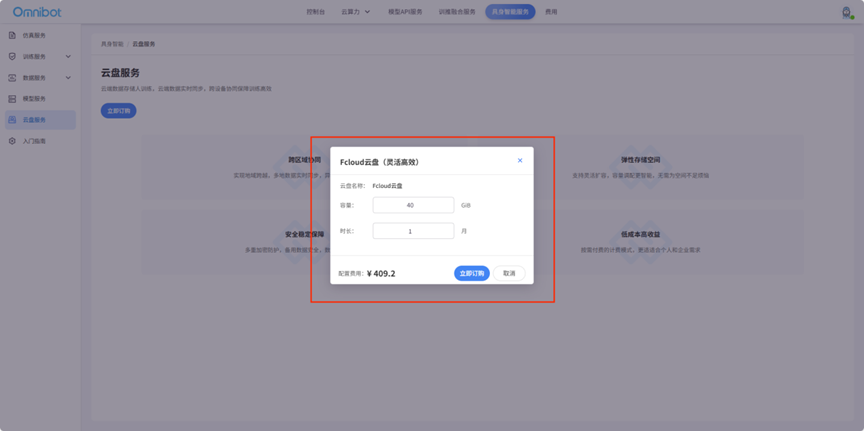Click the 容量 capacity input field

(x=413, y=205)
